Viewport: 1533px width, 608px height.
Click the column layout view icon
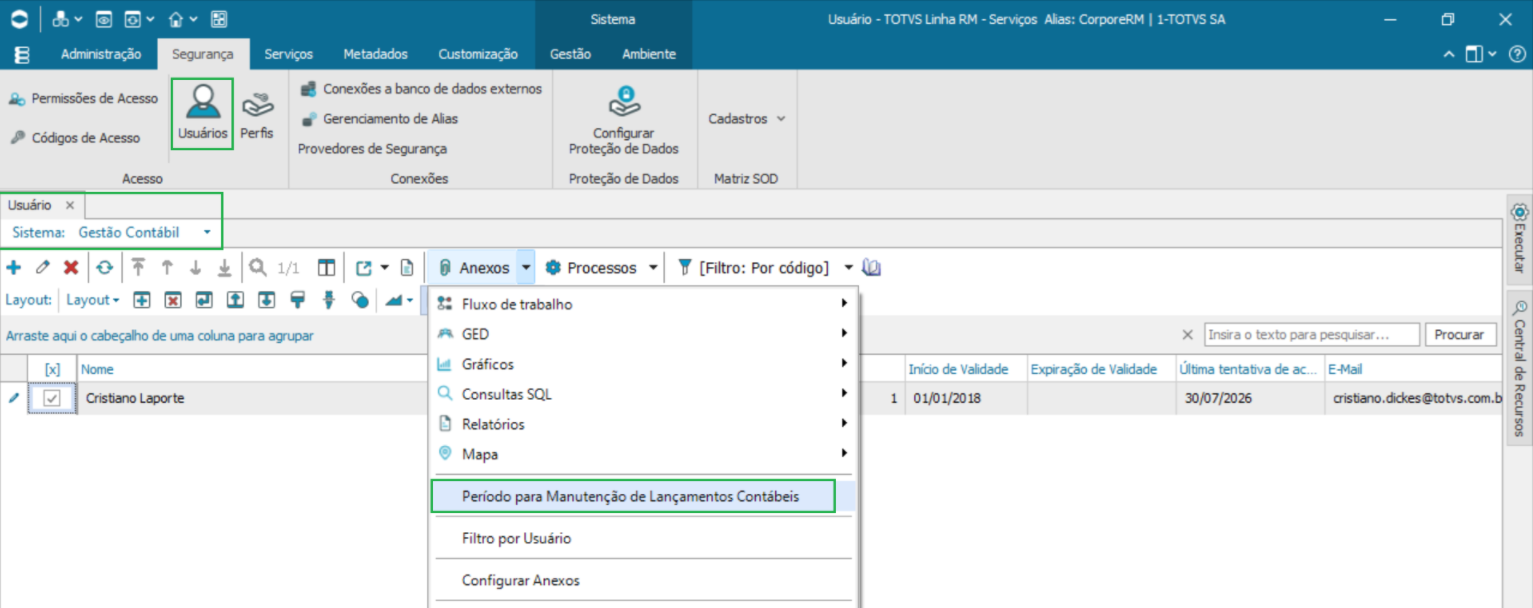coord(326,268)
